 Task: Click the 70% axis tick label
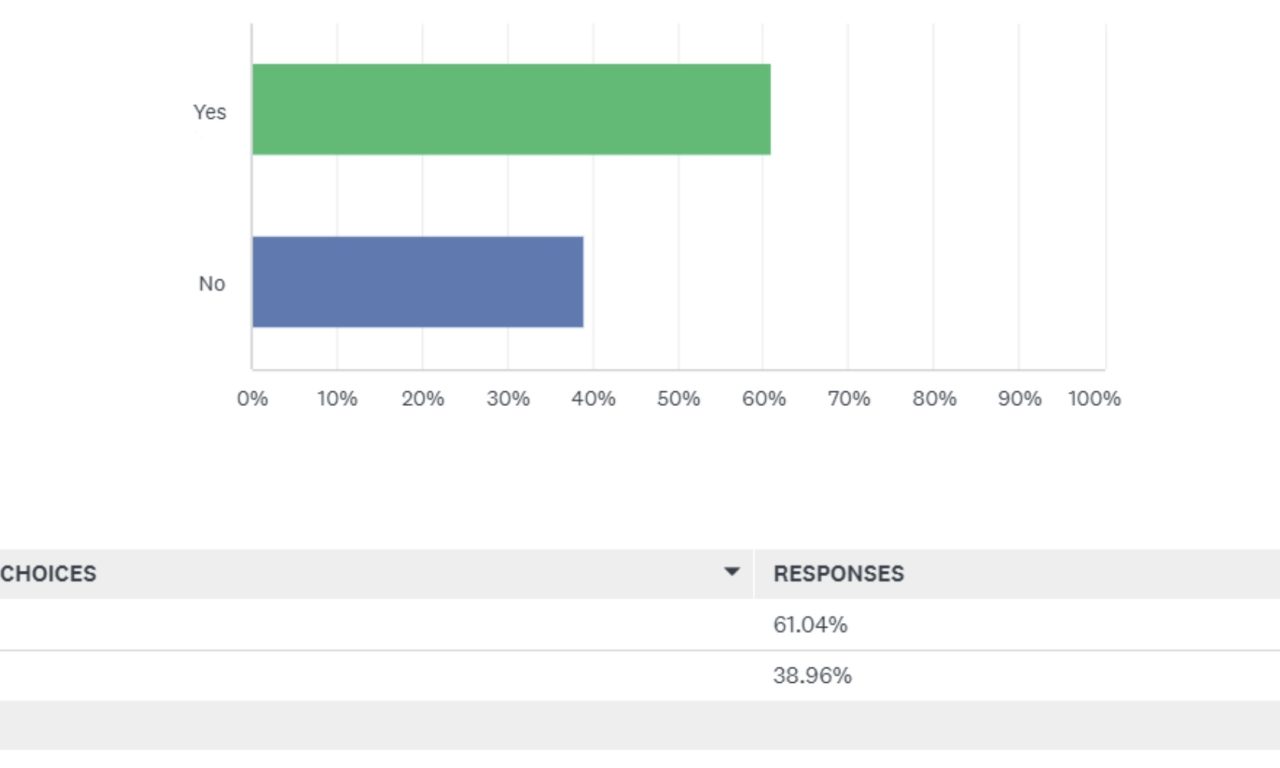pos(849,399)
